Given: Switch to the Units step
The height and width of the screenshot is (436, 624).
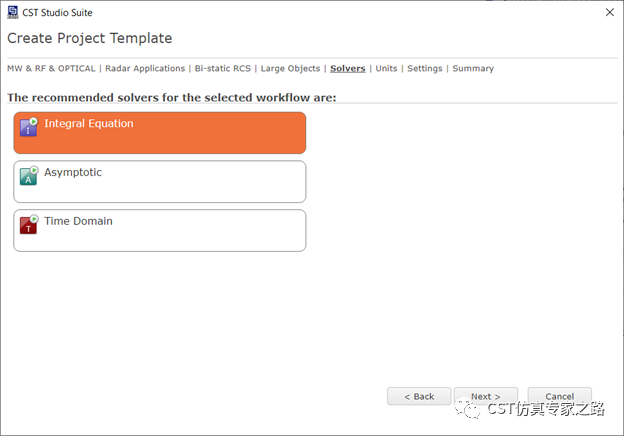Looking at the screenshot, I should coord(386,69).
